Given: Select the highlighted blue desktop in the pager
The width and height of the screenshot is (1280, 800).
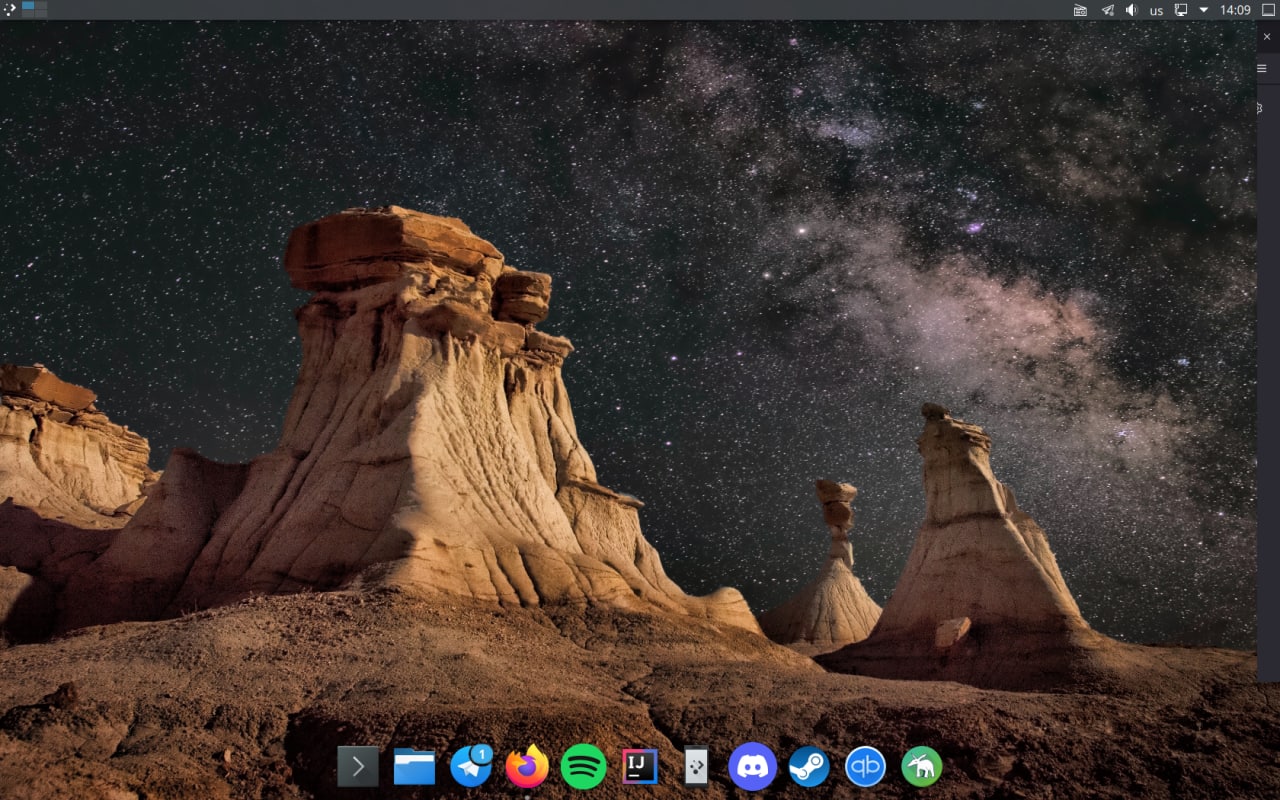Looking at the screenshot, I should (x=28, y=6).
